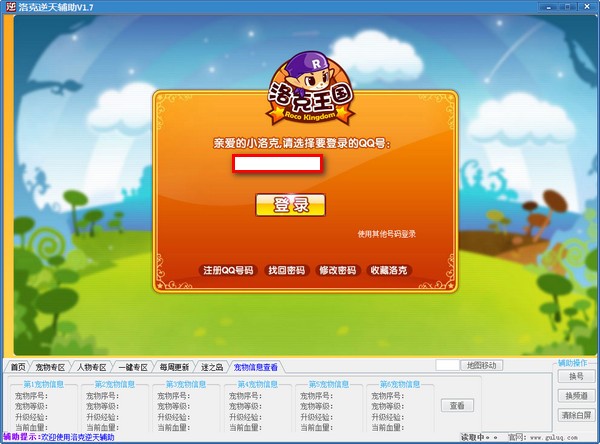Open the 人物专区 tab

pos(91,367)
